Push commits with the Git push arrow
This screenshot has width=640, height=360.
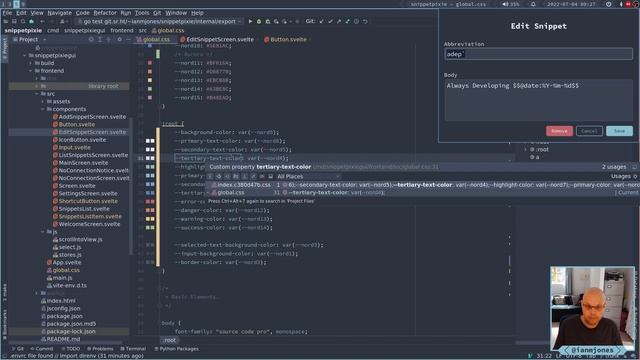click(x=339, y=21)
